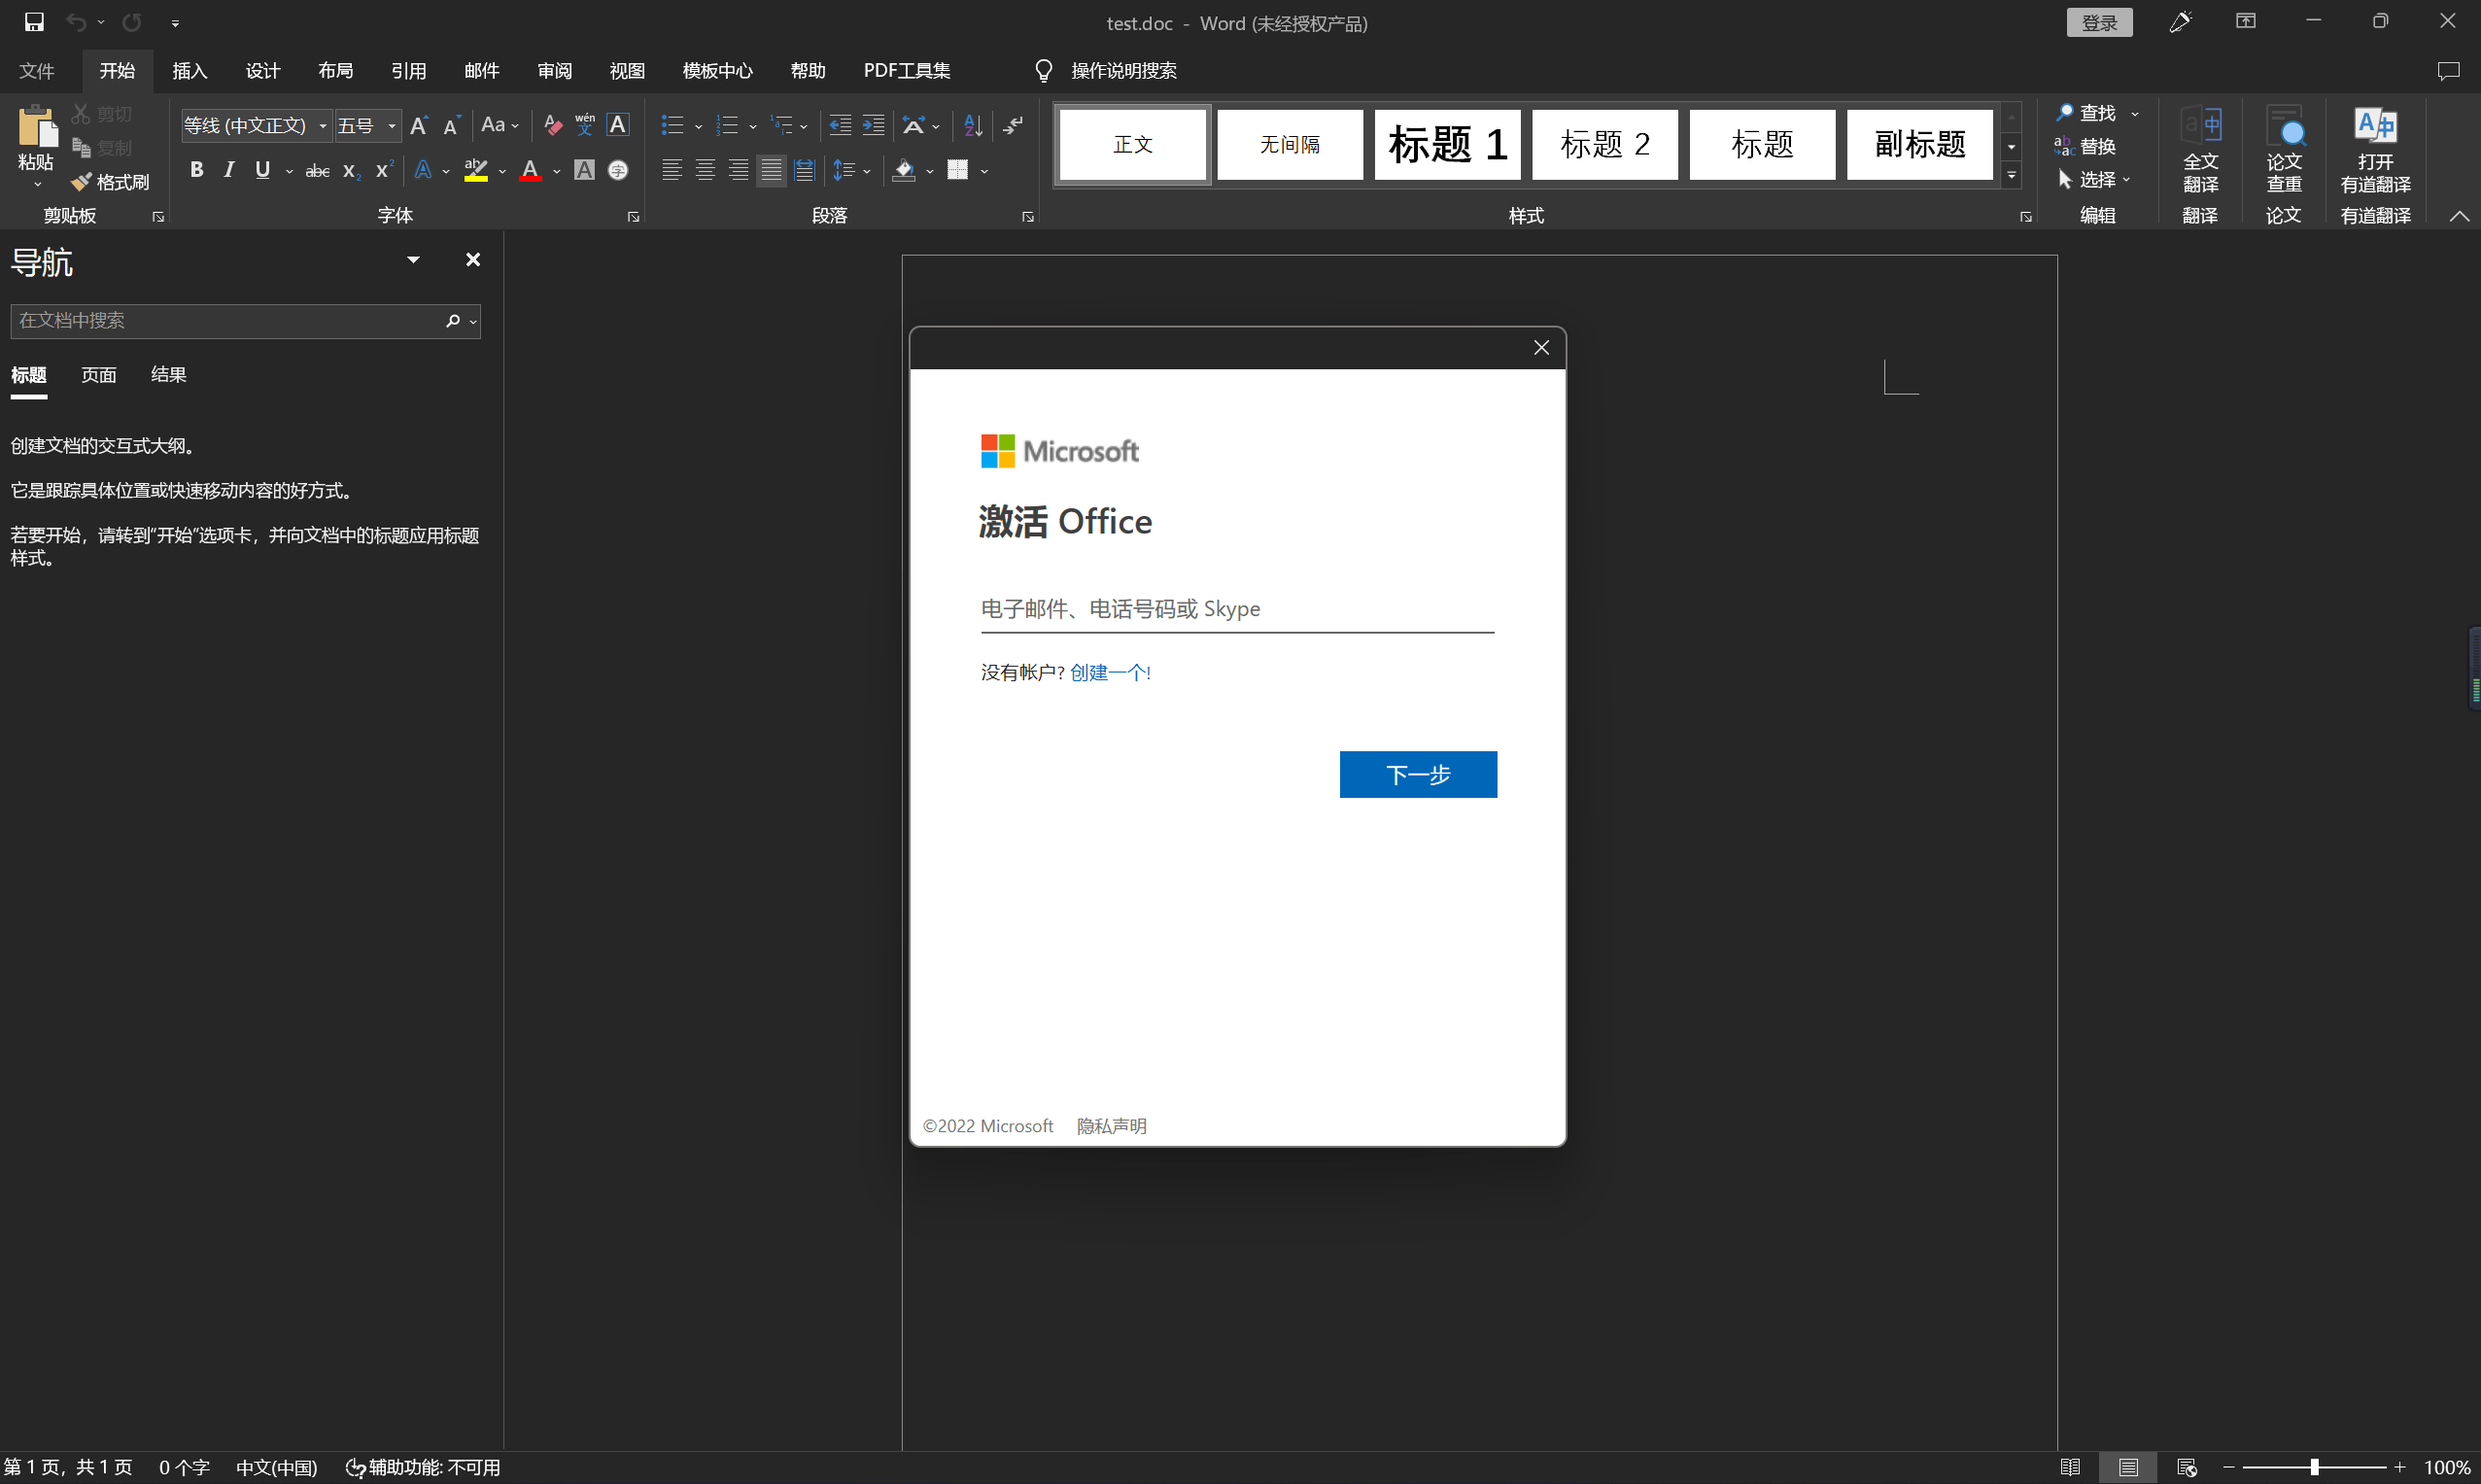Open the font name dropdown
2481x1484 pixels.
pyautogui.click(x=323, y=126)
